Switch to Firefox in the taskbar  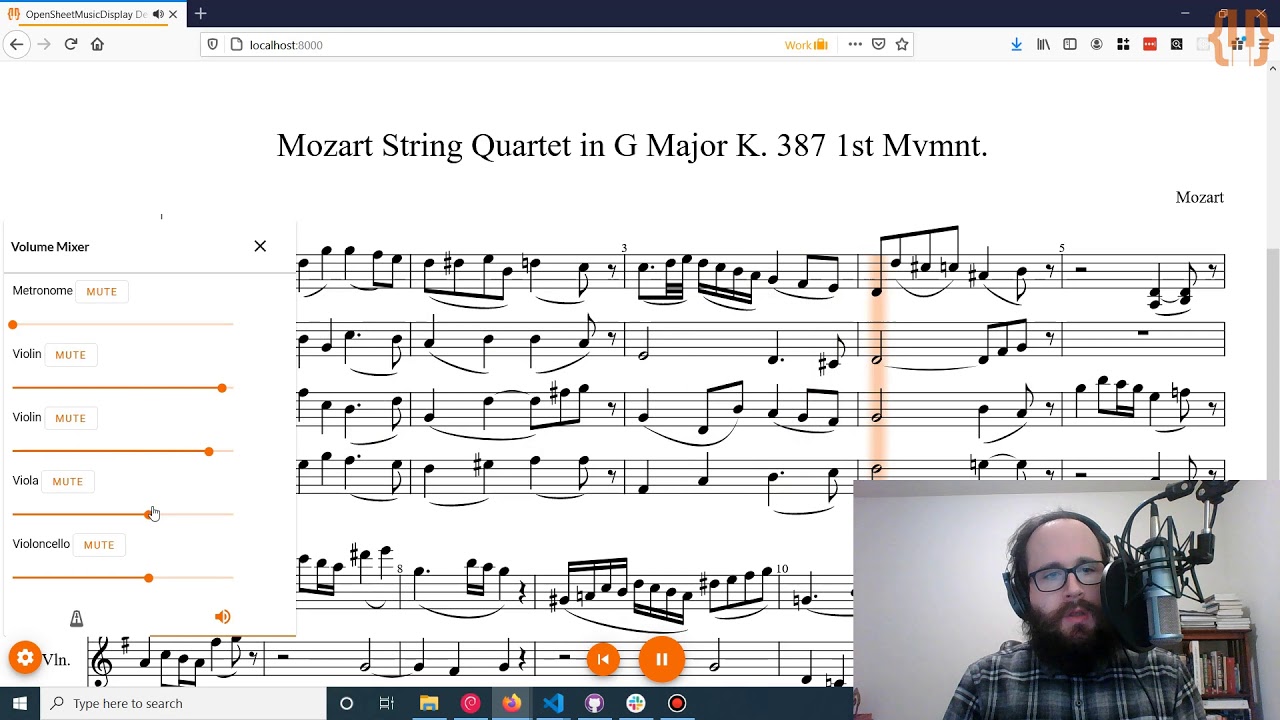click(x=511, y=703)
